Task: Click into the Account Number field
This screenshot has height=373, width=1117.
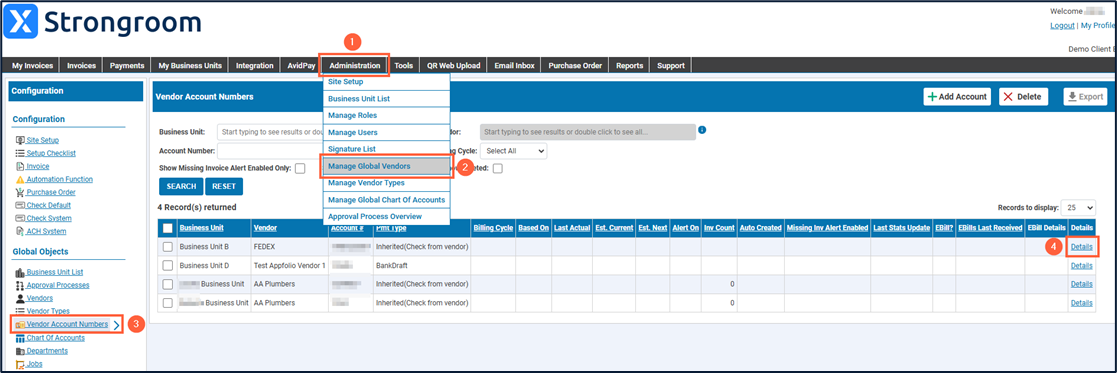Action: coord(271,151)
